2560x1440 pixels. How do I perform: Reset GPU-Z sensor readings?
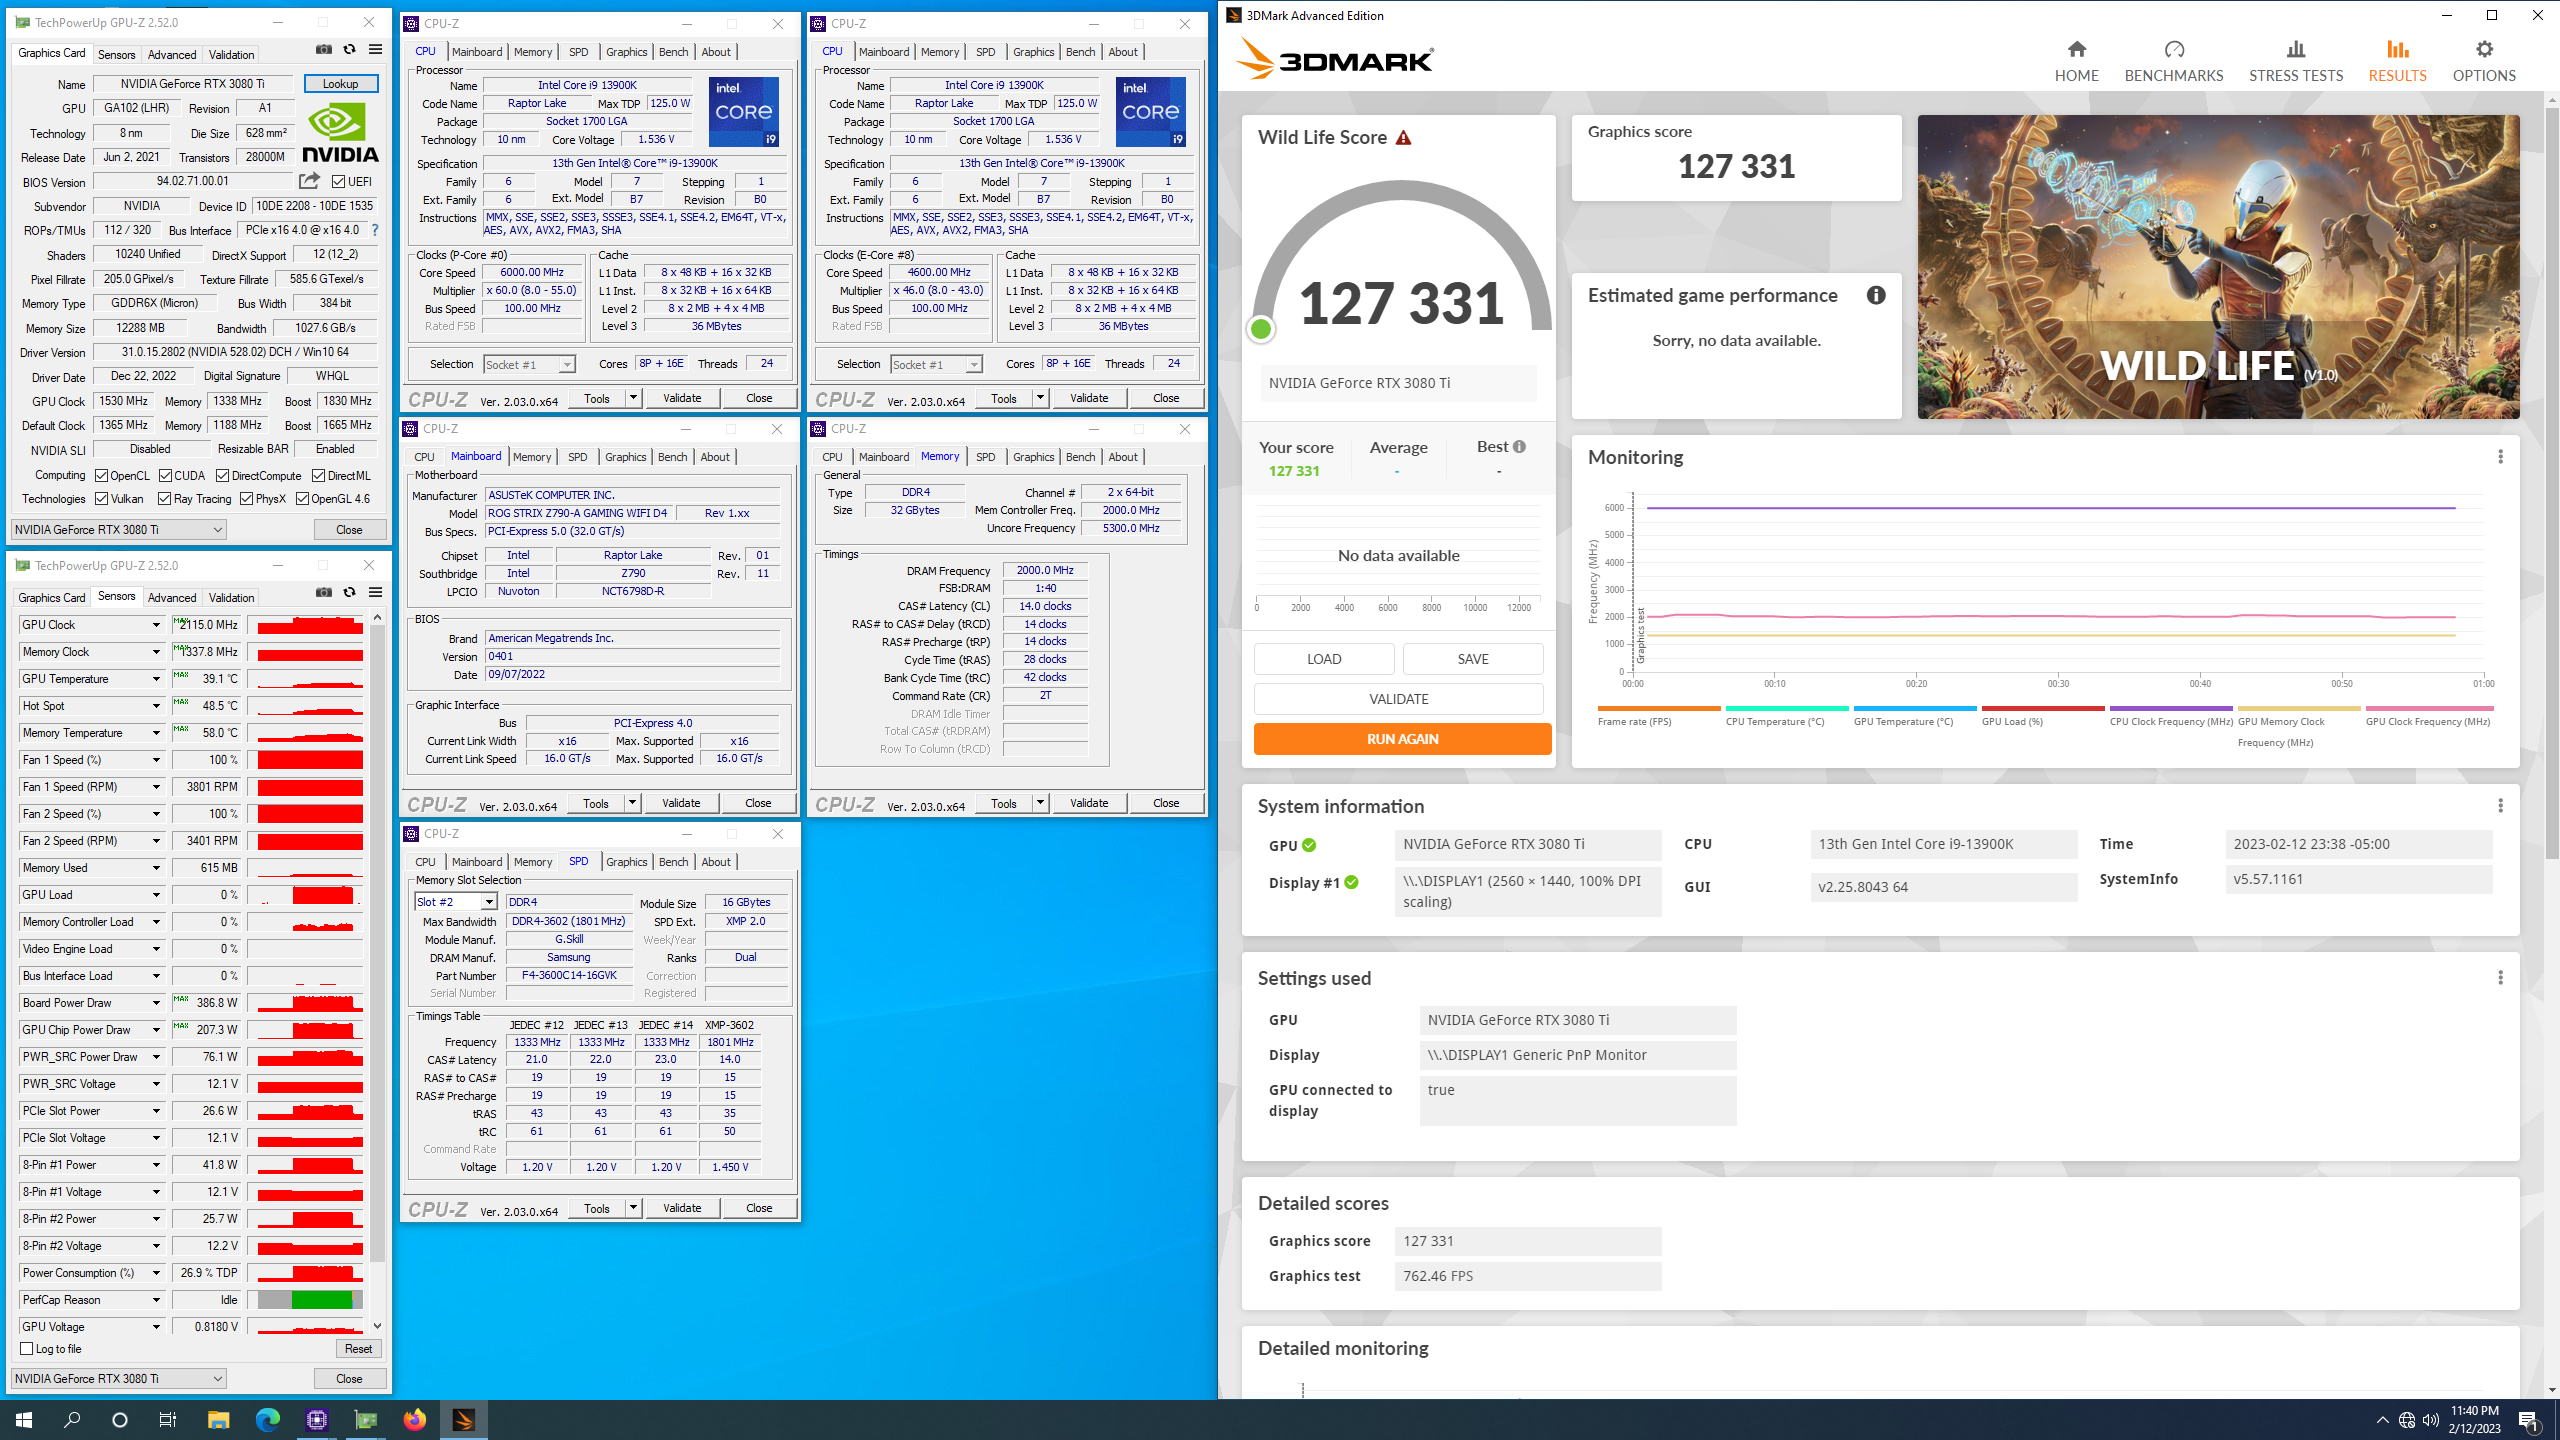358,1349
